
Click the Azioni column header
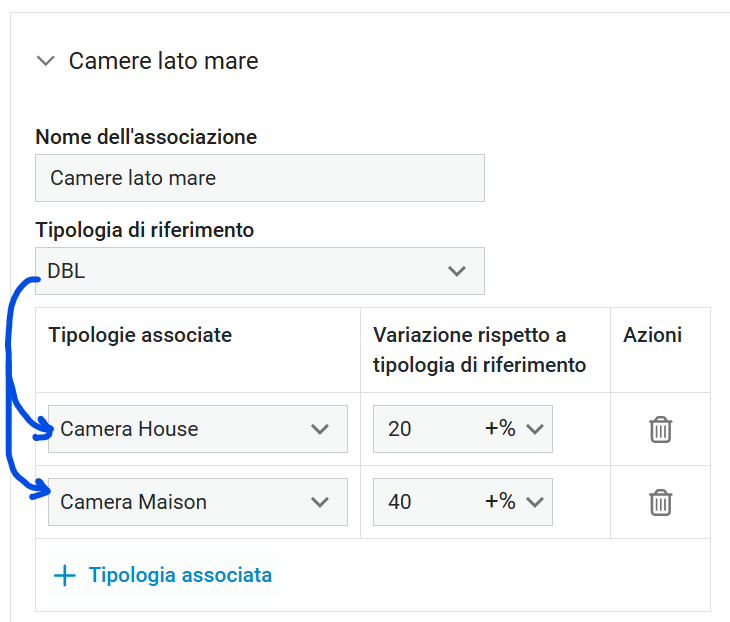pos(653,335)
